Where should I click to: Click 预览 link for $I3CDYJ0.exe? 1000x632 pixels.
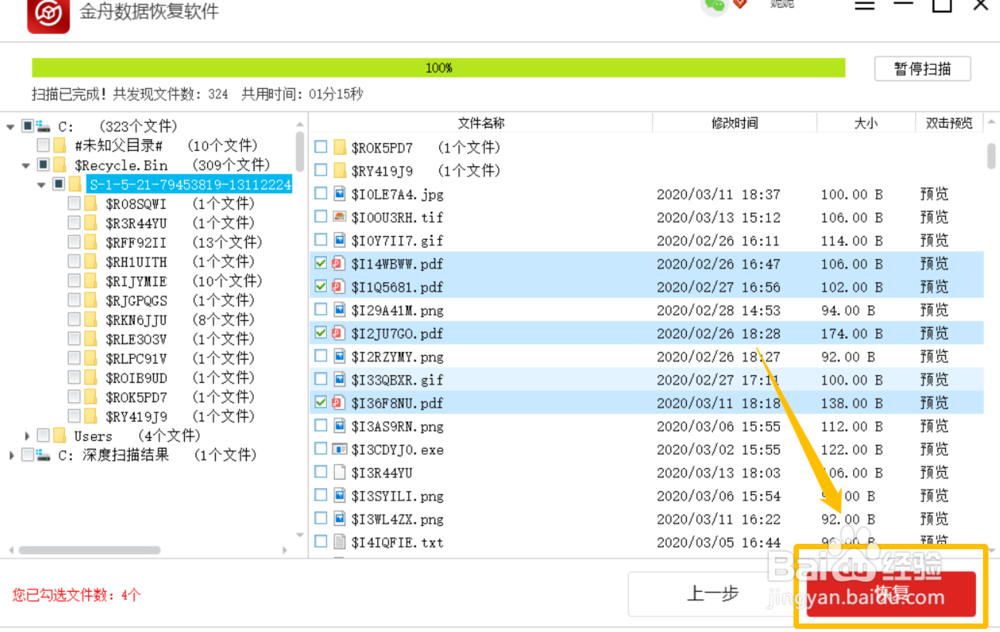point(934,450)
